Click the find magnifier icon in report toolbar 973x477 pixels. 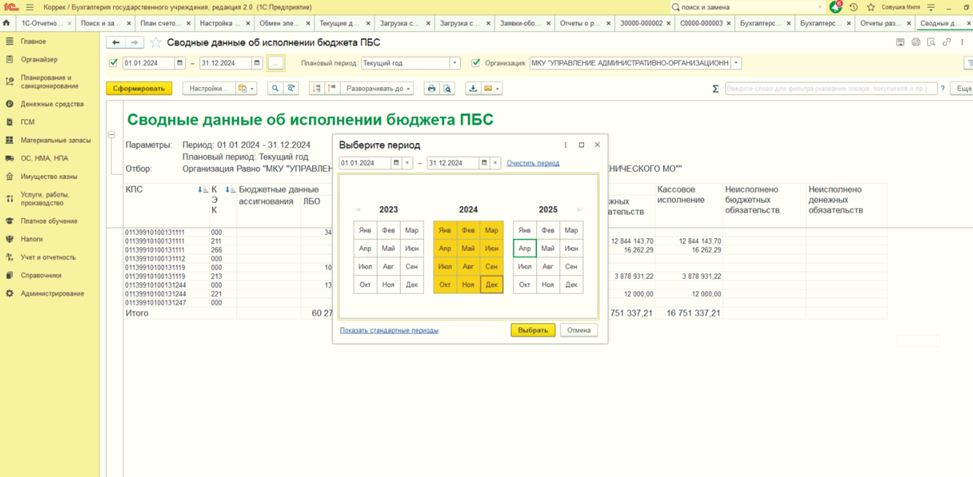[x=276, y=89]
